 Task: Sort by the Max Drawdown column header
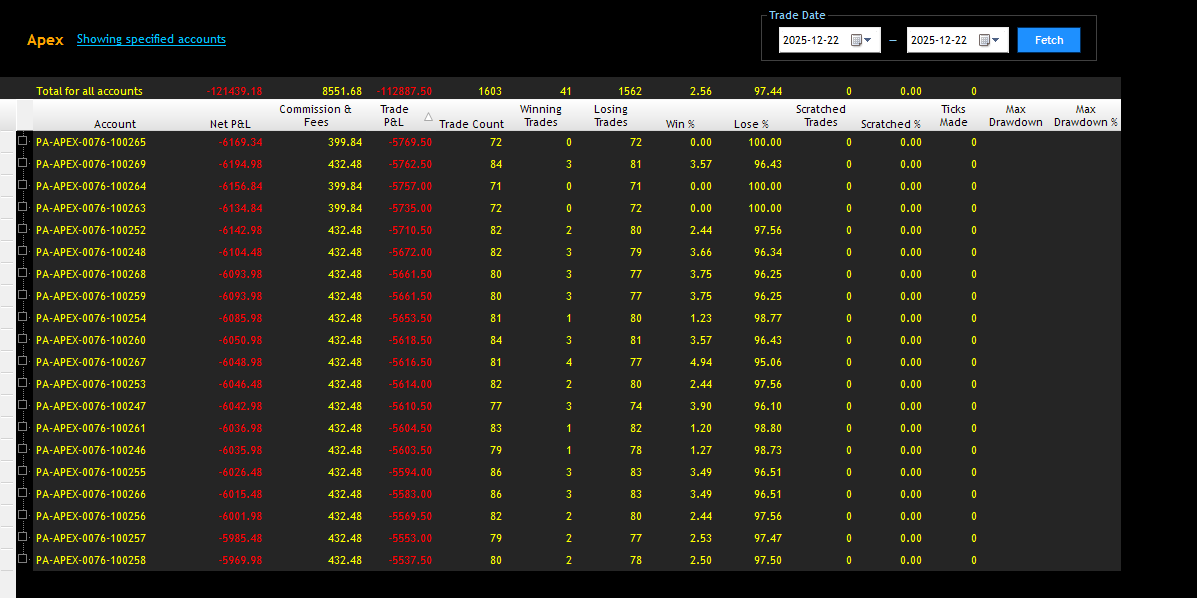pos(1015,115)
